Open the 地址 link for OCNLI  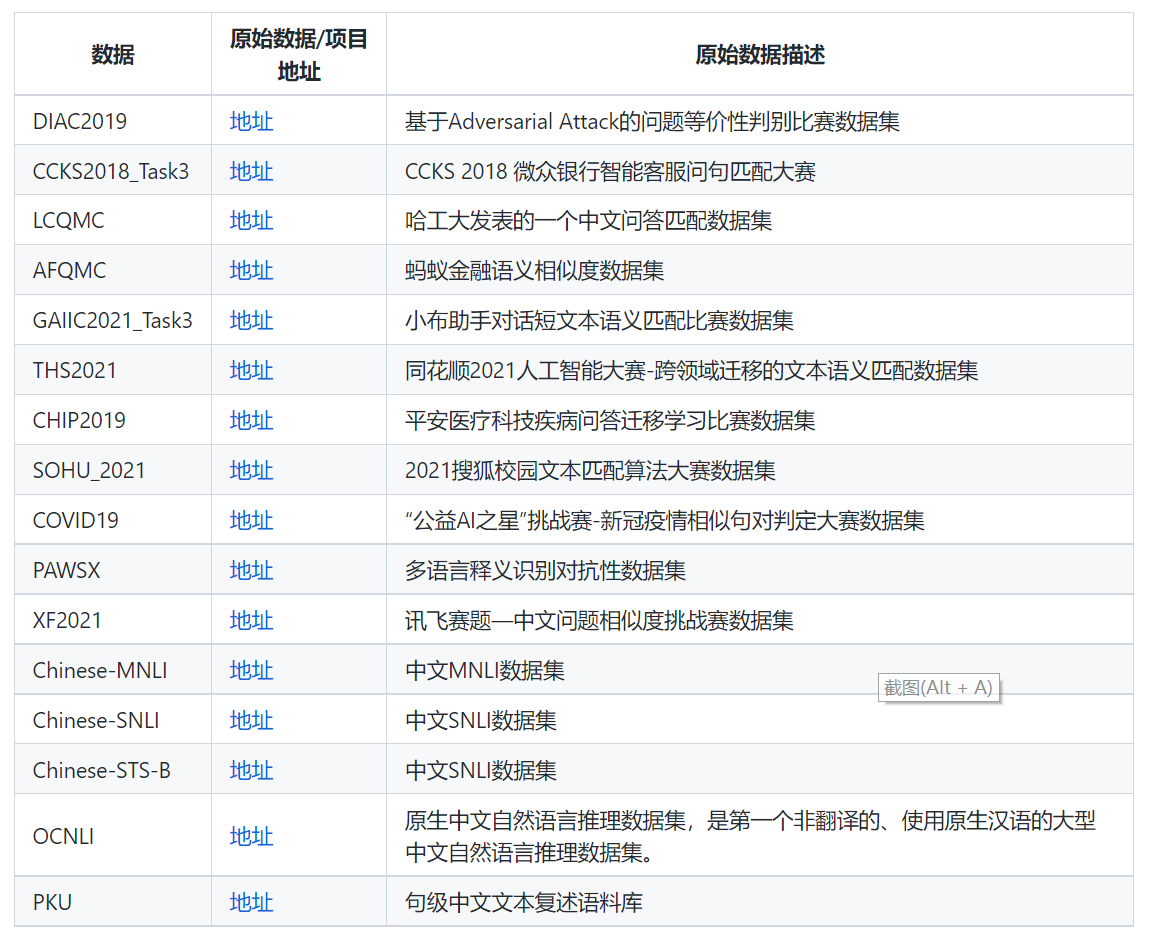[251, 836]
